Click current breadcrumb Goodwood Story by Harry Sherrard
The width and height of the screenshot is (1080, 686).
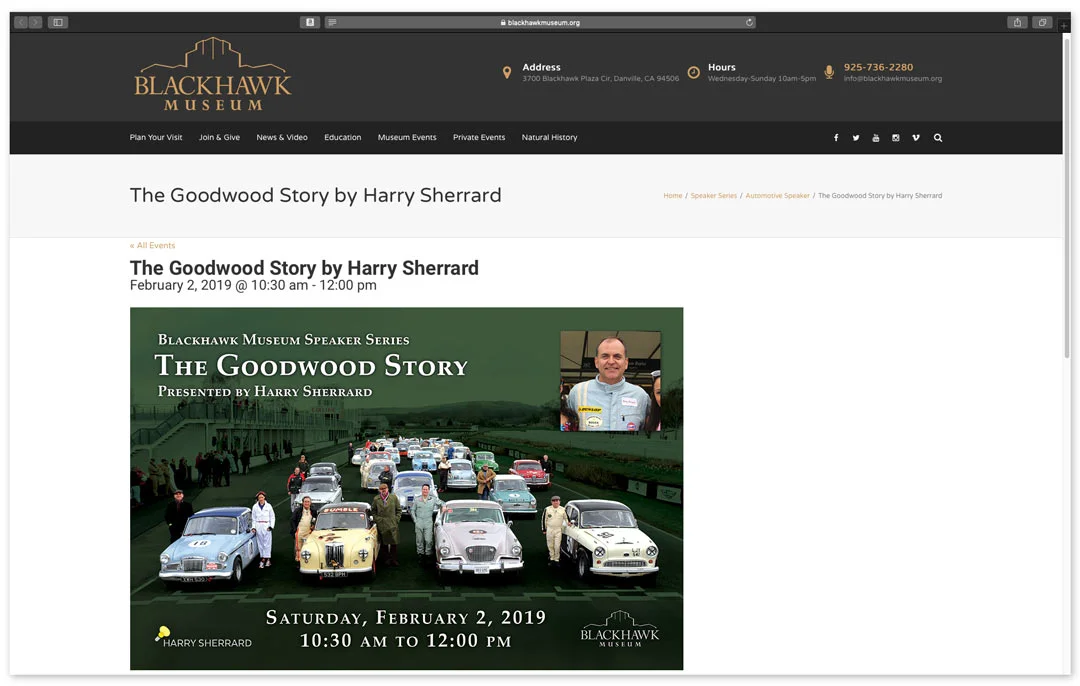point(880,196)
